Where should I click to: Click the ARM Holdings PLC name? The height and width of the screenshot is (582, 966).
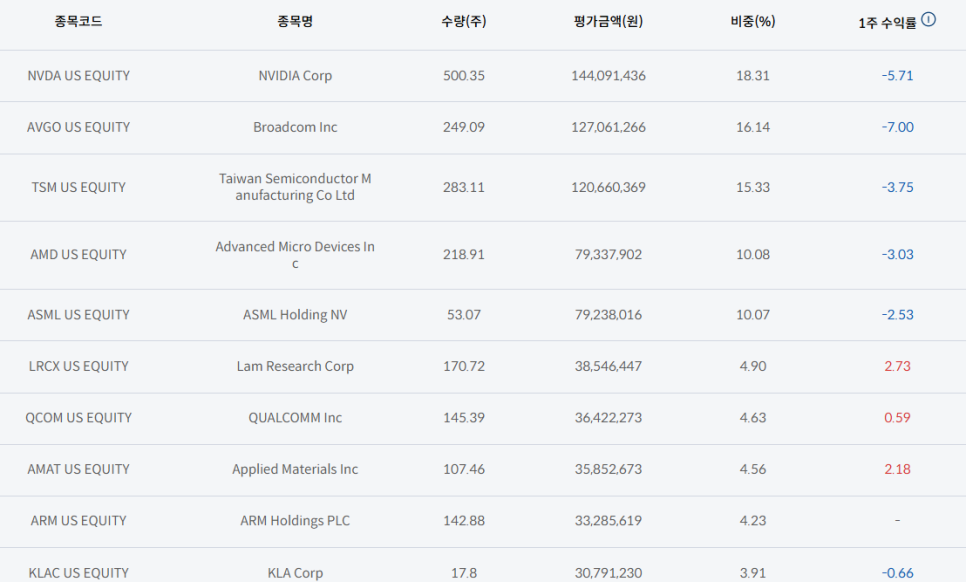click(295, 521)
